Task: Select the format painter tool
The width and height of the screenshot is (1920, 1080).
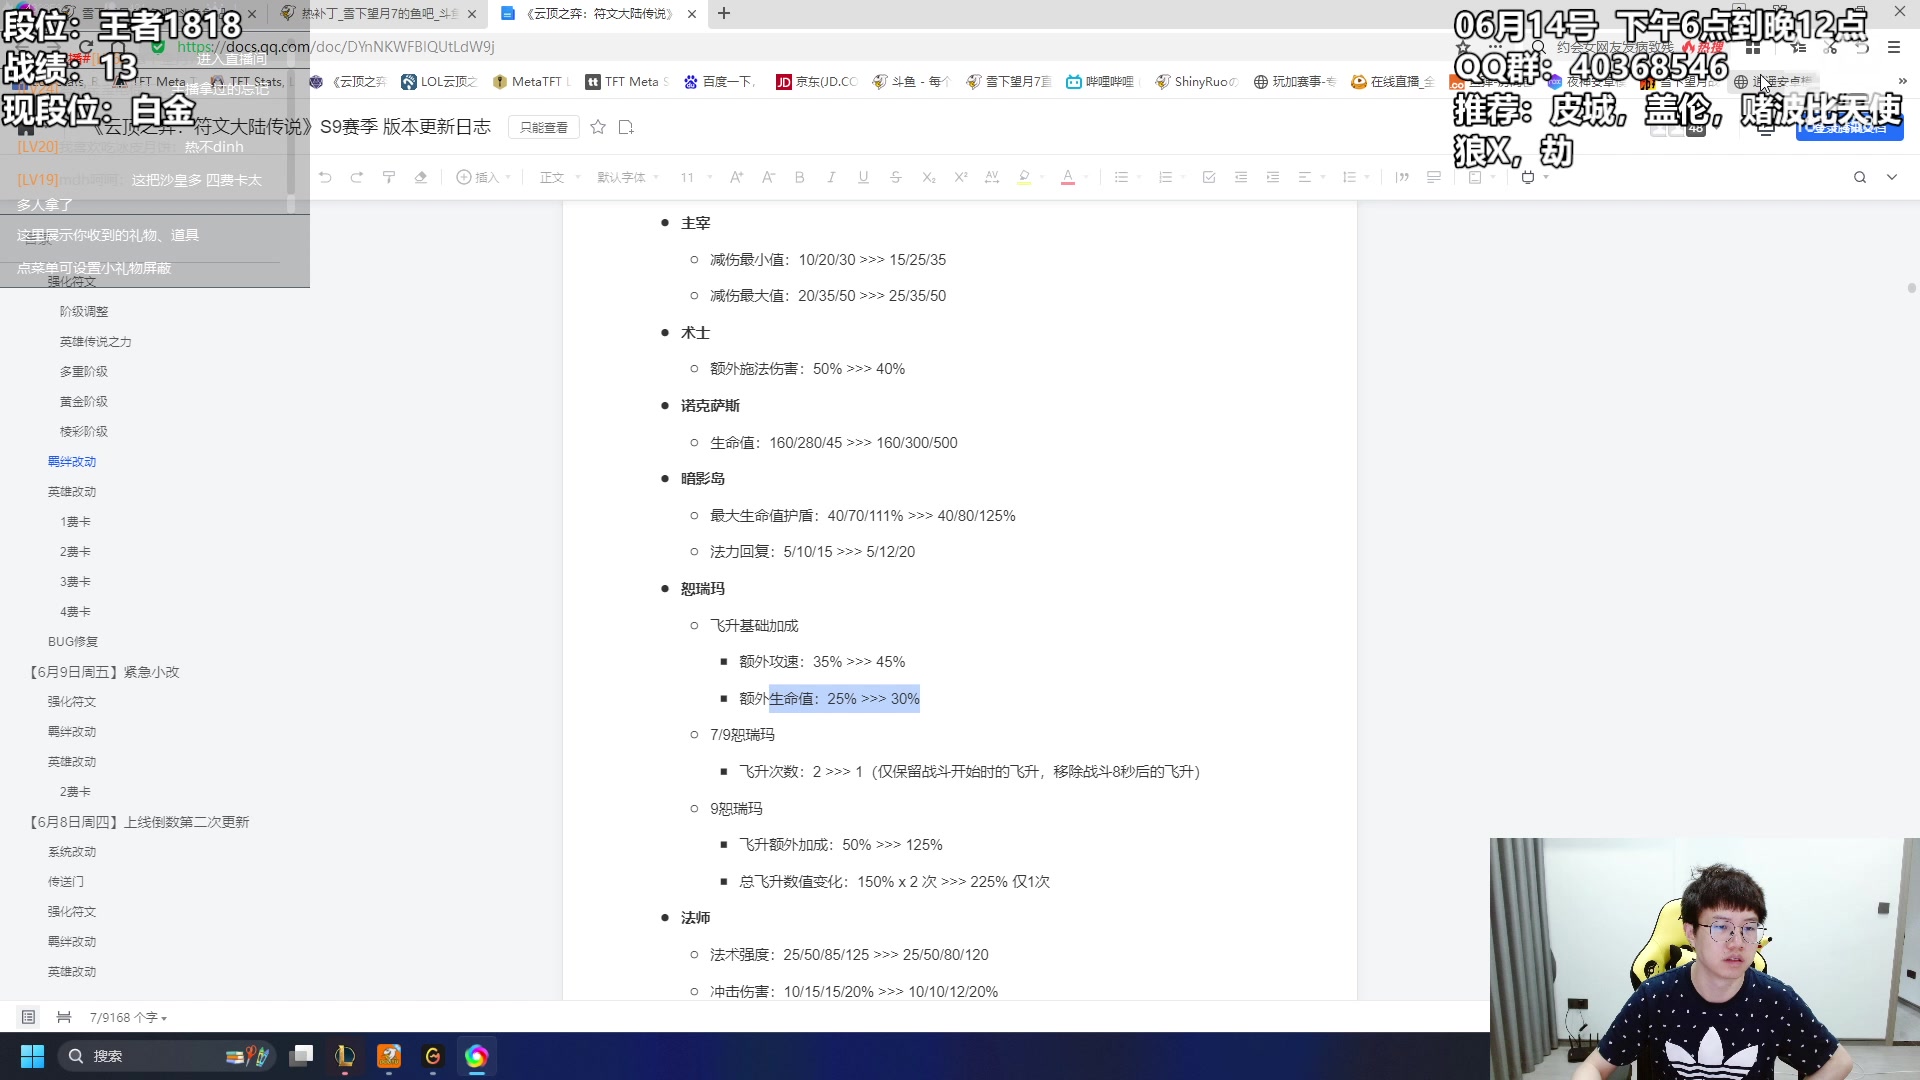Action: click(389, 177)
